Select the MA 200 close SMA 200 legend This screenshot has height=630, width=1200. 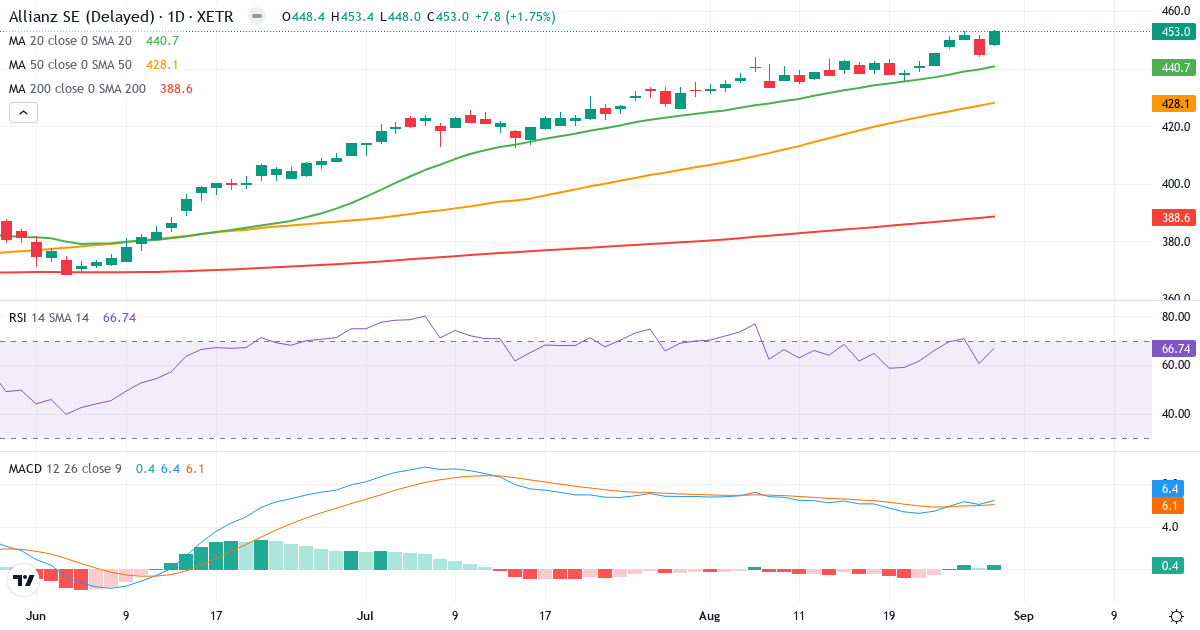[x=77, y=88]
